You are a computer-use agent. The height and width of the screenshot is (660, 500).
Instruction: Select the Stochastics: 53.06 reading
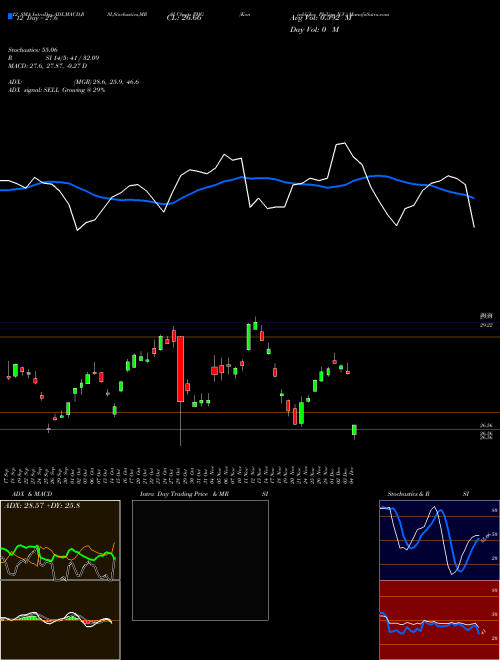pyautogui.click(x=32, y=50)
